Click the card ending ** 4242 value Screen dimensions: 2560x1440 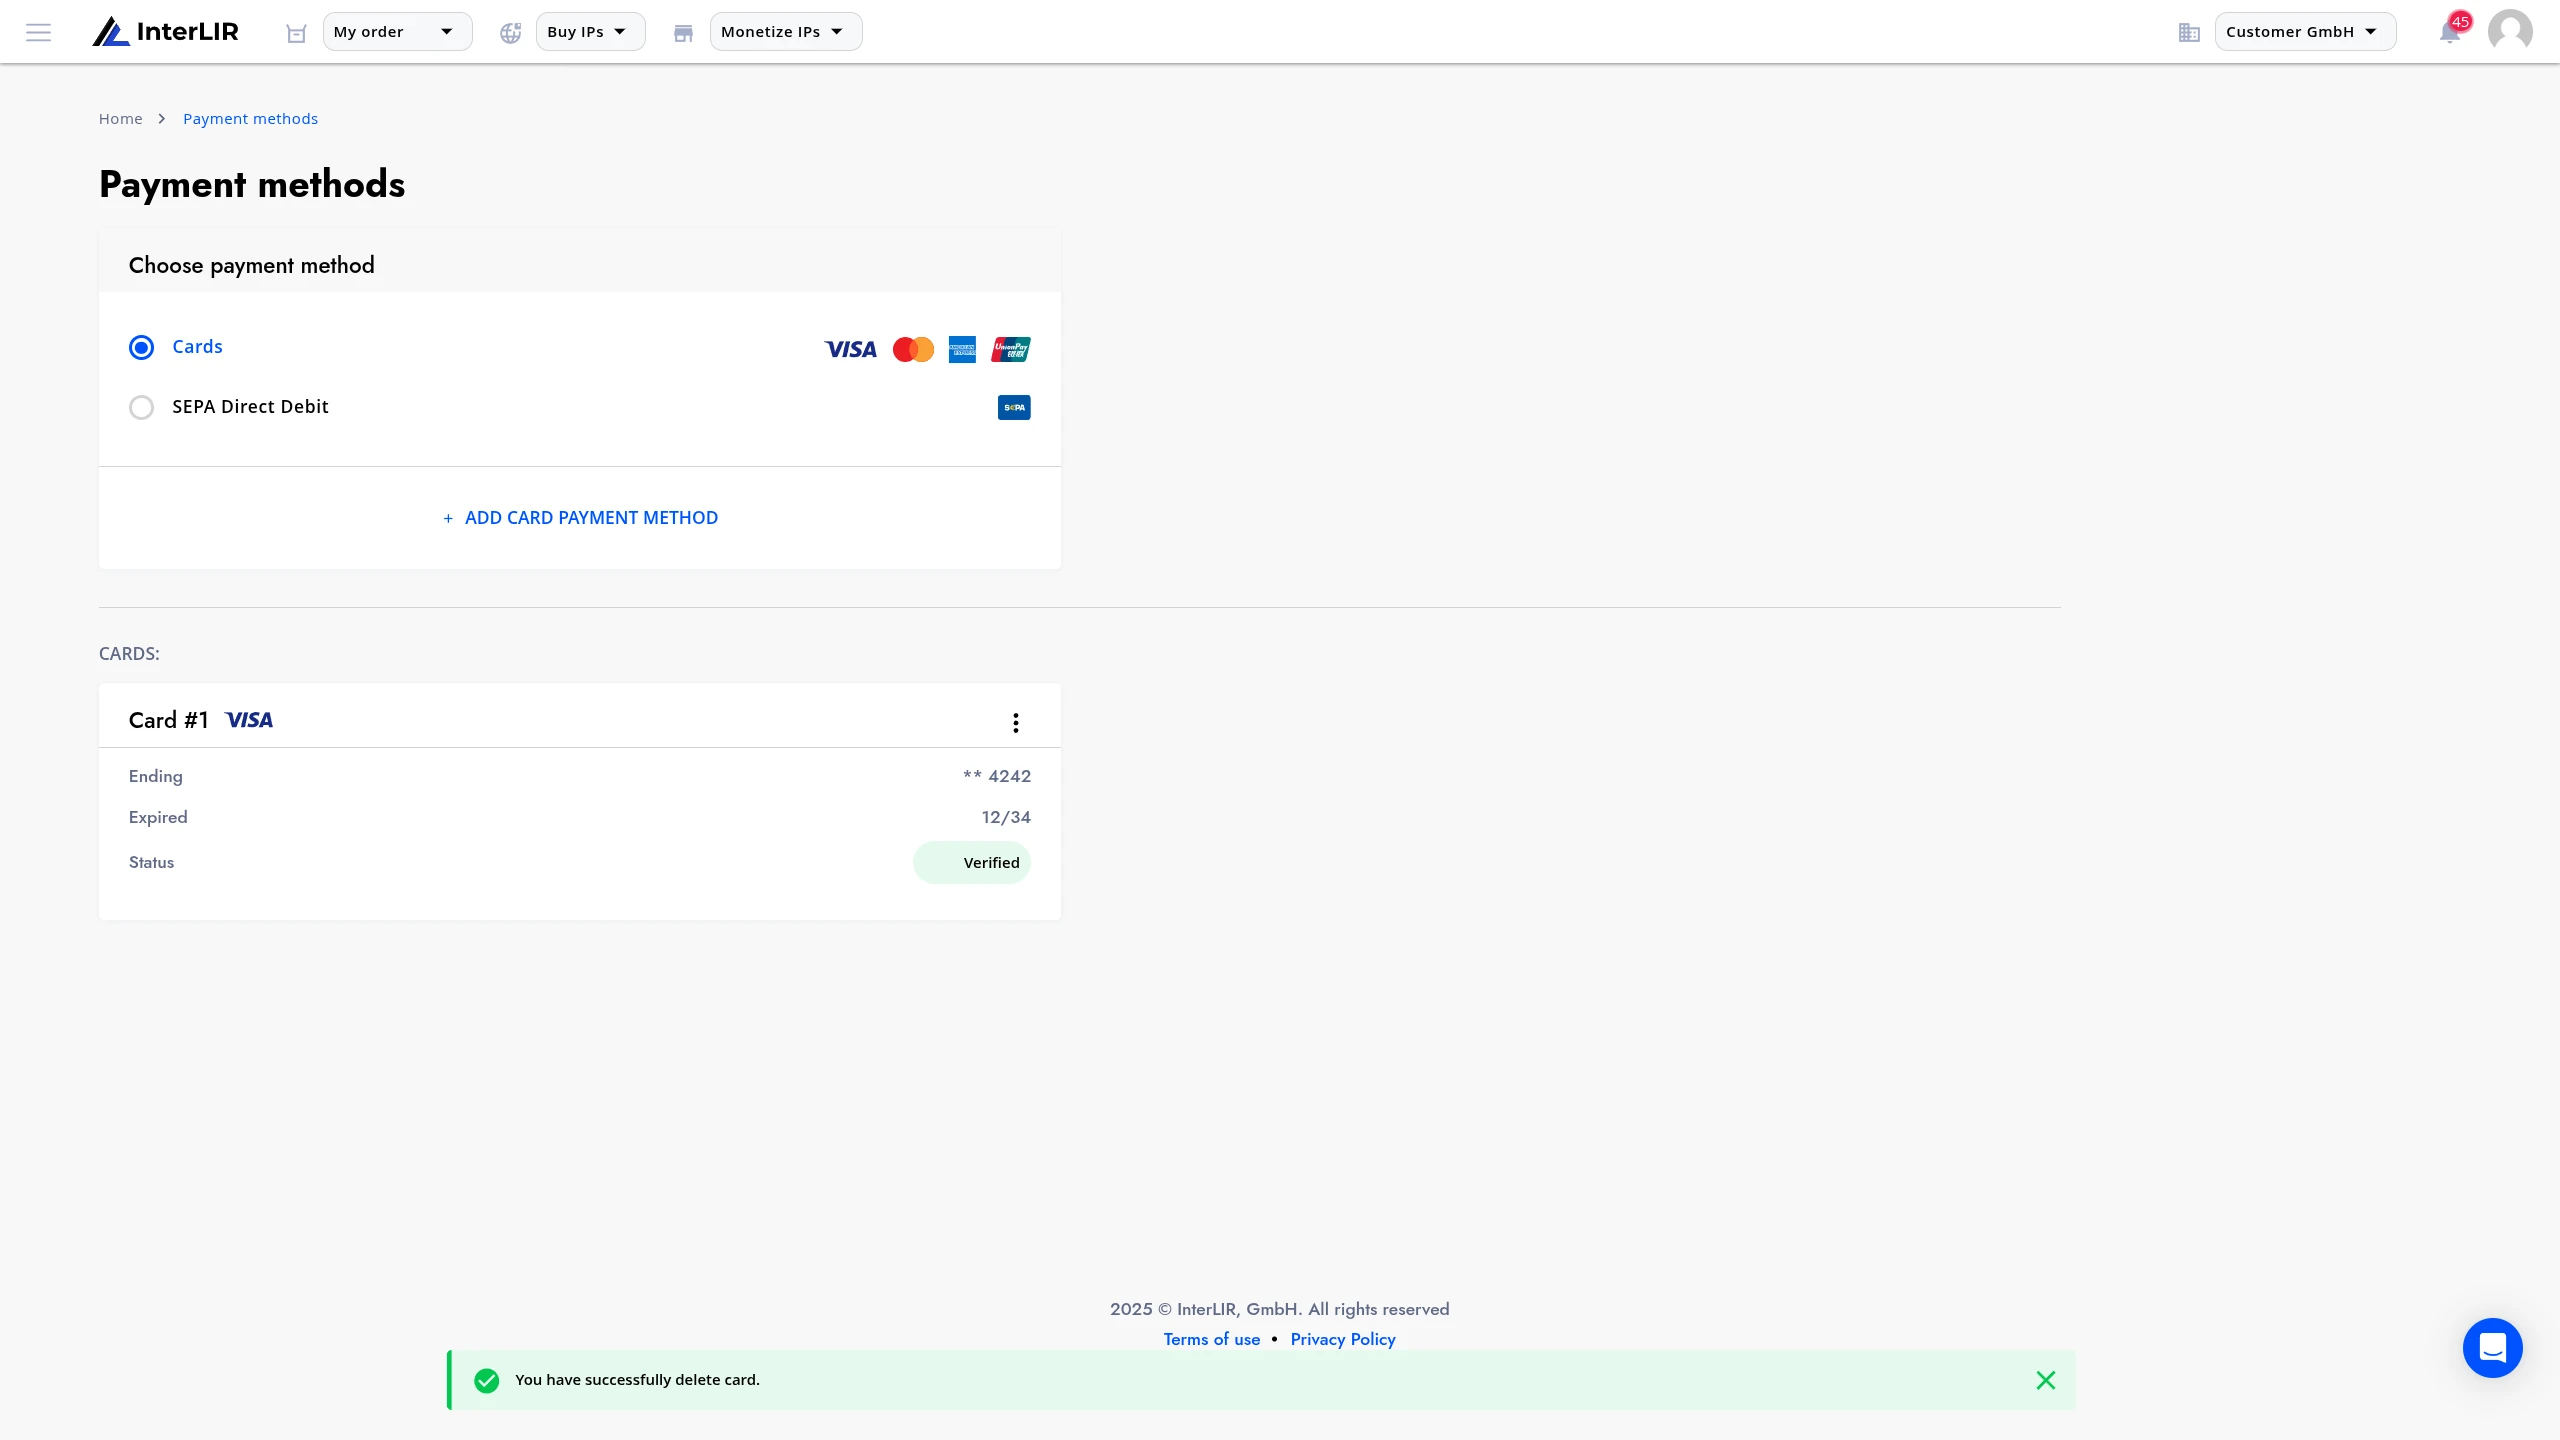click(997, 776)
